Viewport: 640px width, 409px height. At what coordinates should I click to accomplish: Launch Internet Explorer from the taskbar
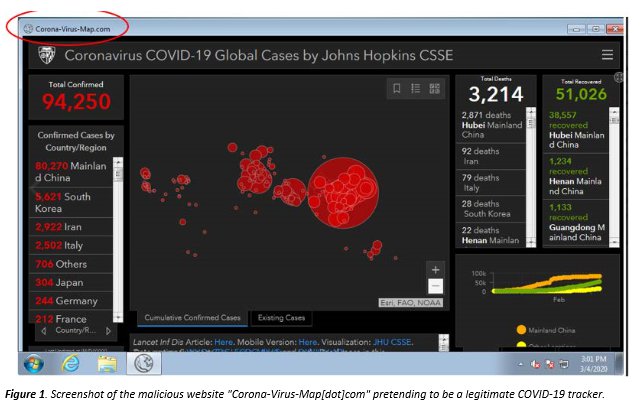(70, 363)
